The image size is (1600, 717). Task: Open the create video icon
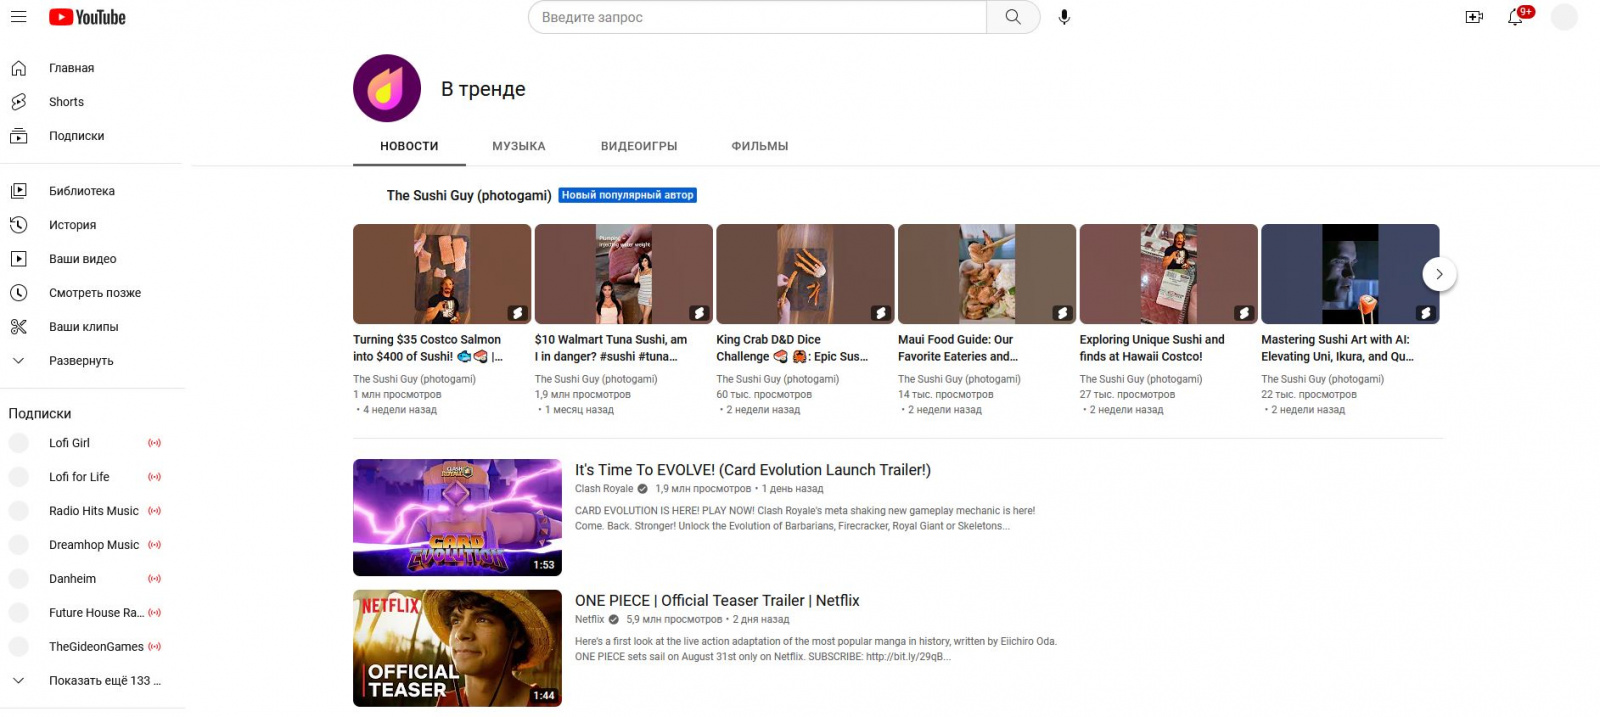(1474, 17)
